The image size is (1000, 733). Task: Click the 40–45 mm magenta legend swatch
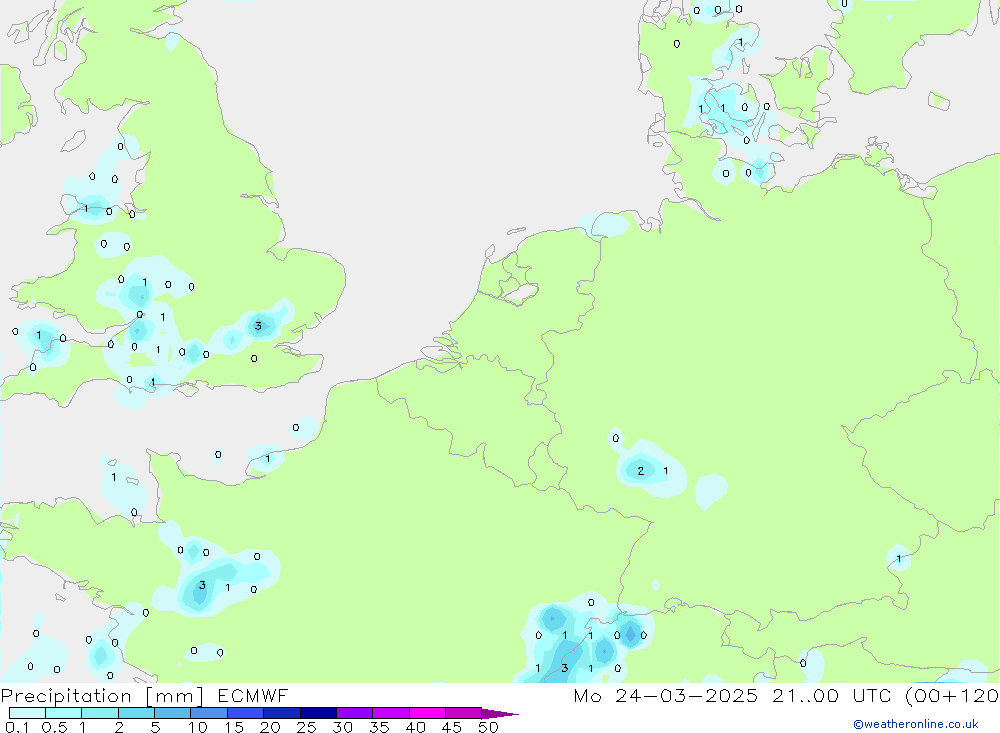point(427,713)
